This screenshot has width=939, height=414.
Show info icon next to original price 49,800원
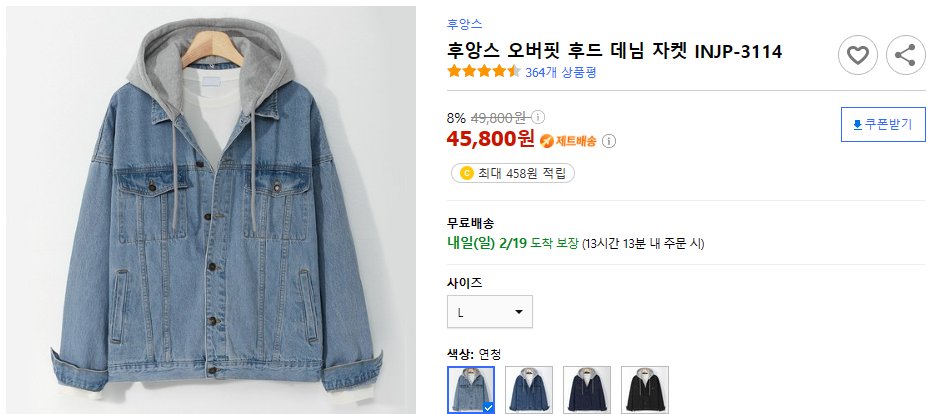pos(538,116)
